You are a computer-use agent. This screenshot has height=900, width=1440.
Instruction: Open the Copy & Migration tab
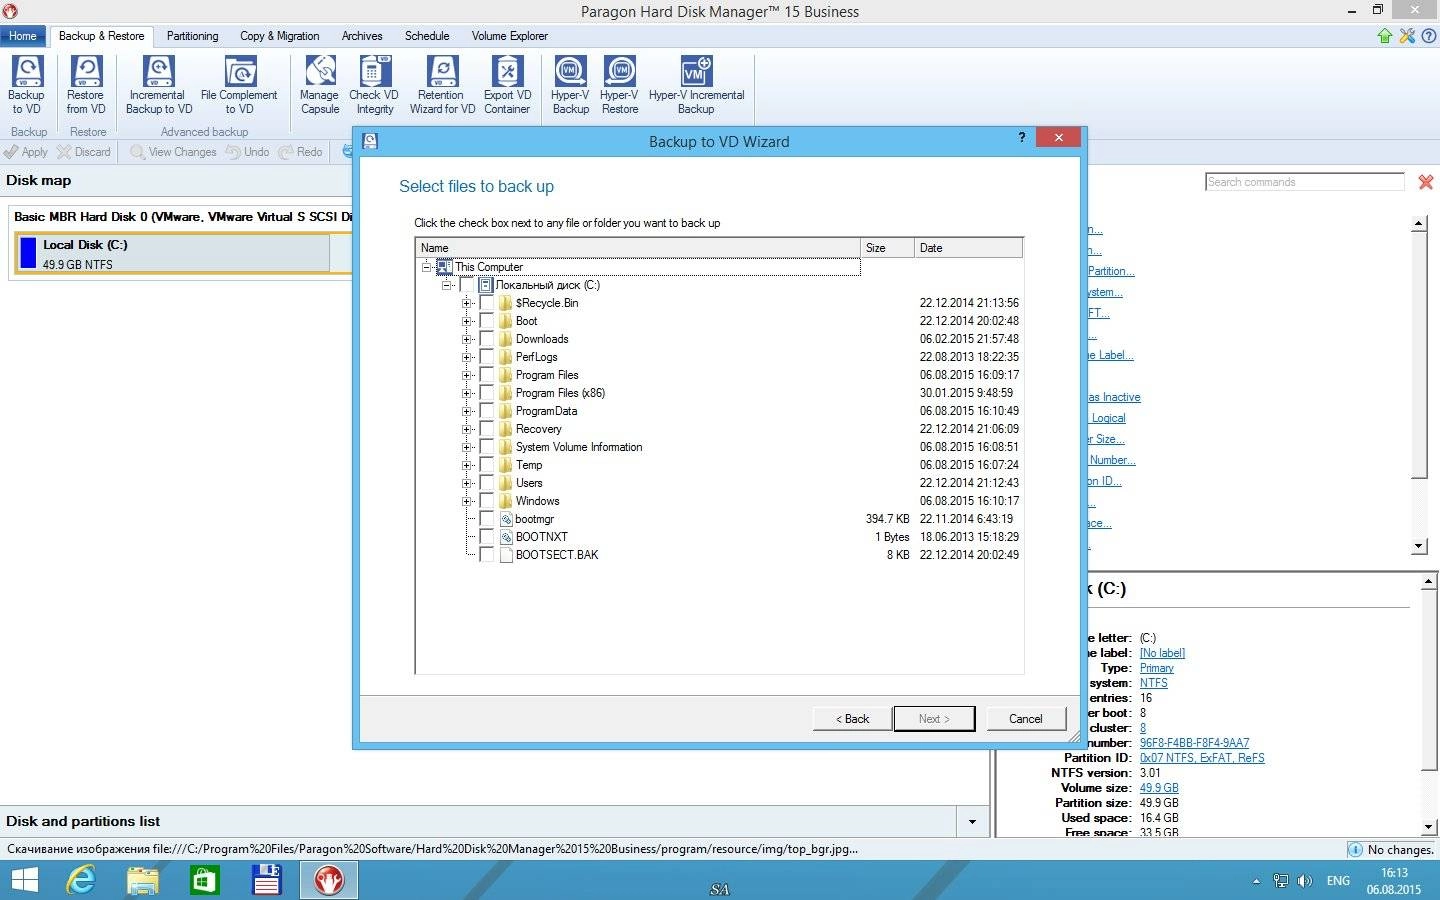[x=279, y=36]
